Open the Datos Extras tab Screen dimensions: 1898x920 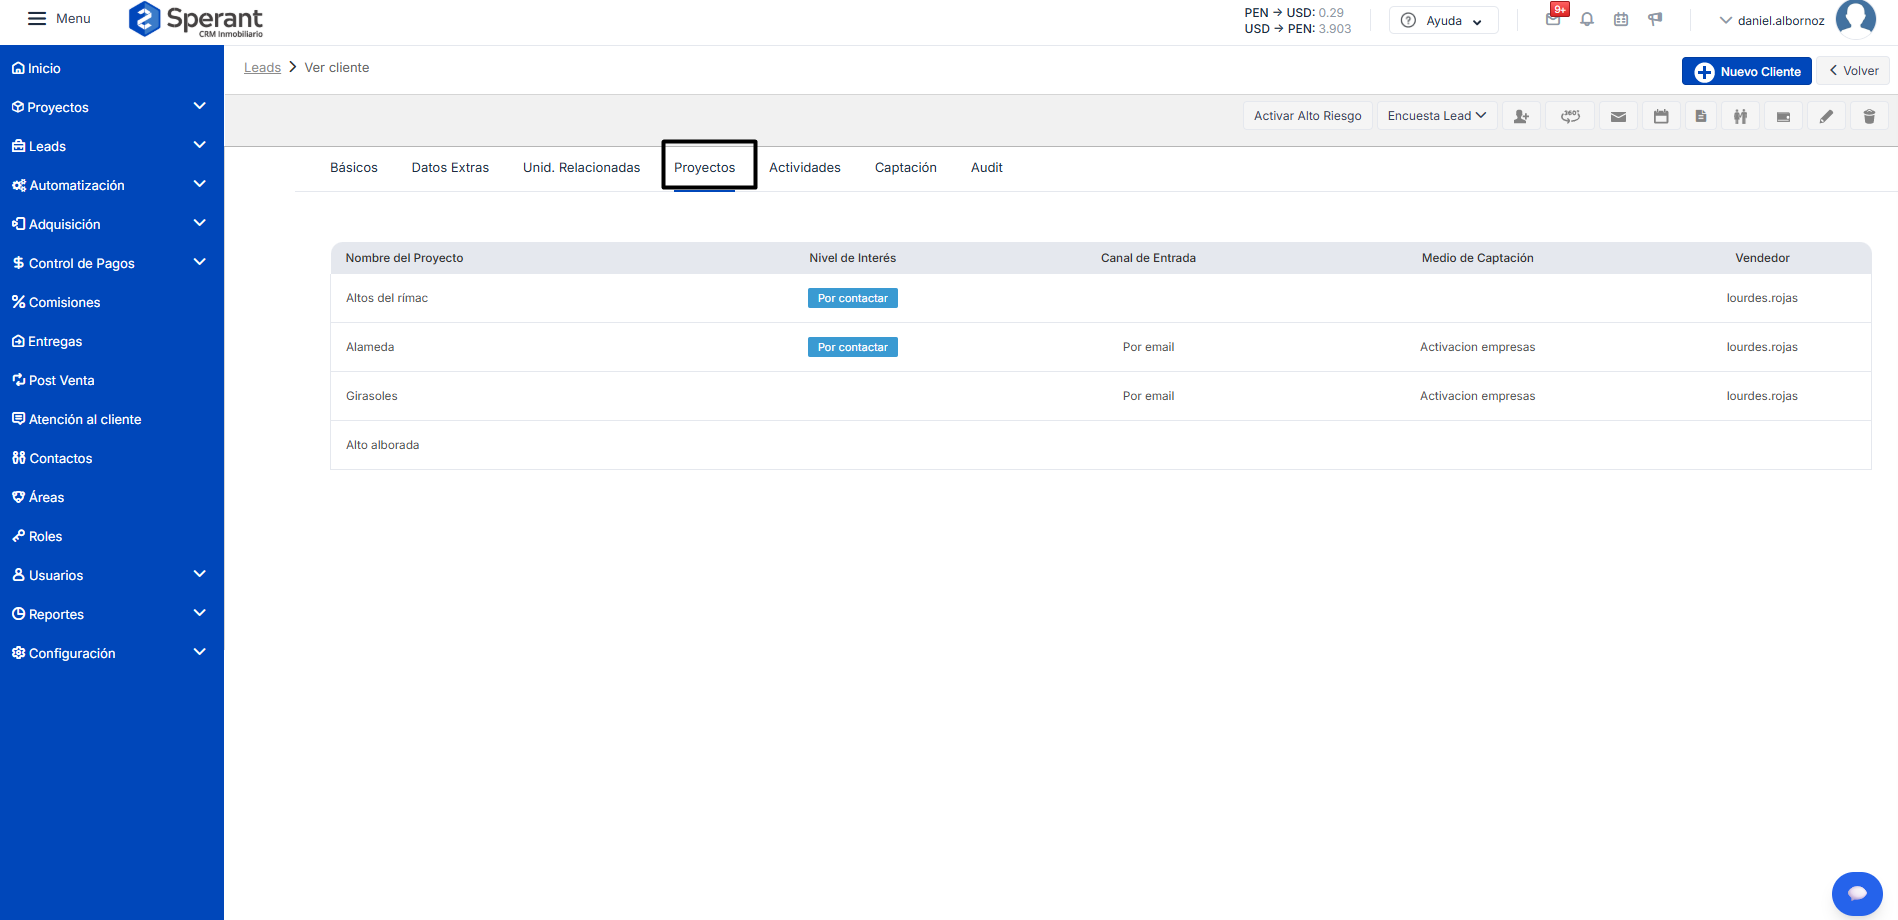[450, 168]
